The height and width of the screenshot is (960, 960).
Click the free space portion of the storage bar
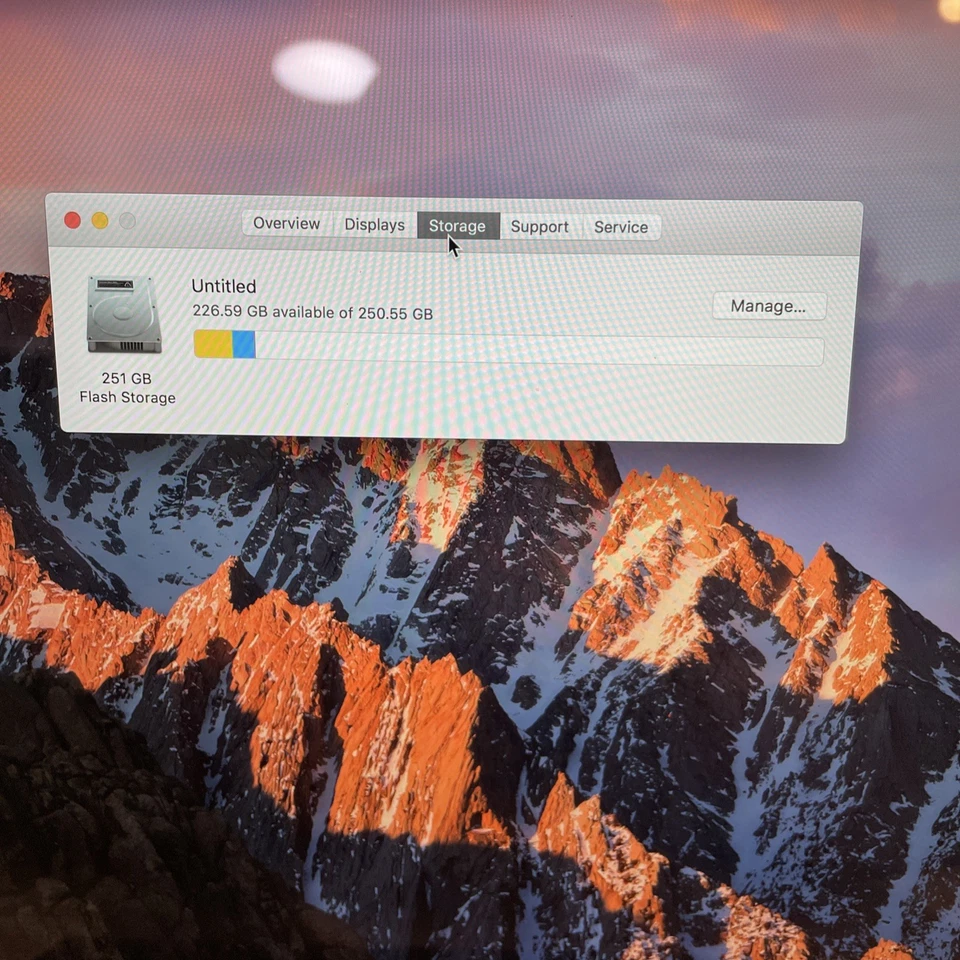[539, 350]
